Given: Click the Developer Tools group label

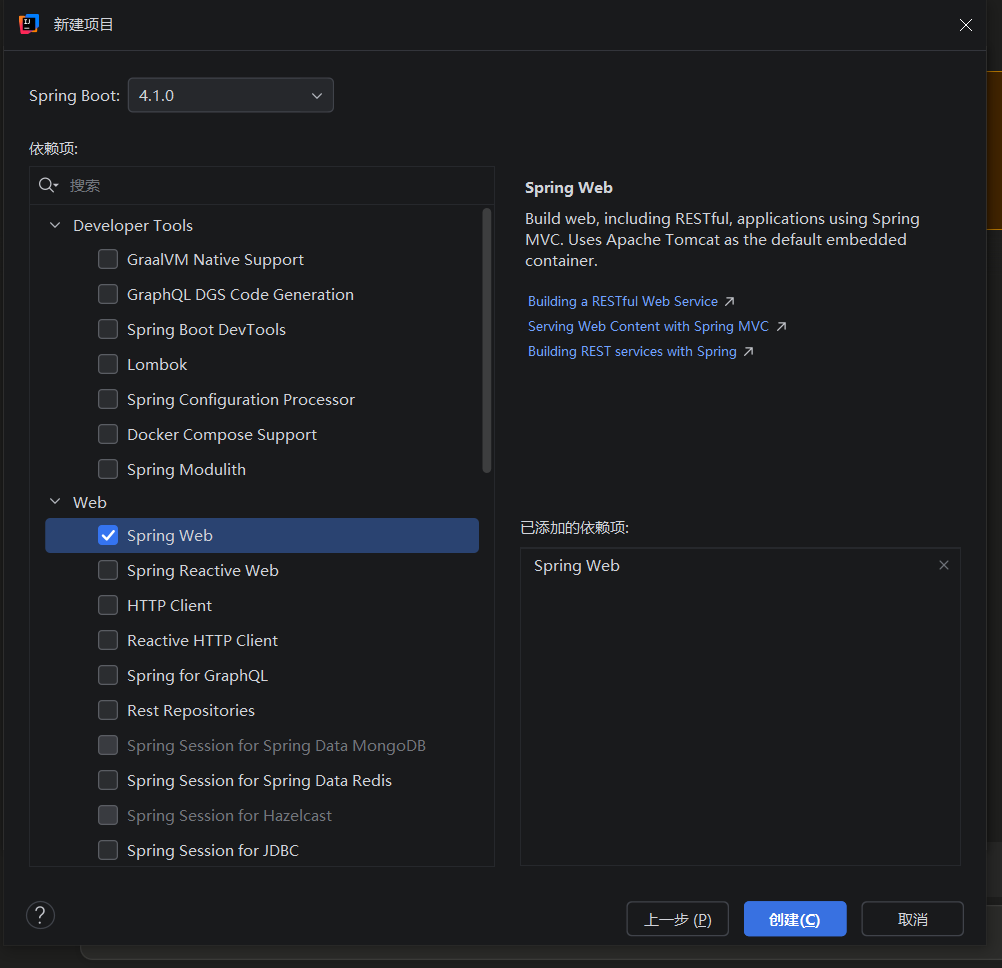Looking at the screenshot, I should [x=133, y=226].
